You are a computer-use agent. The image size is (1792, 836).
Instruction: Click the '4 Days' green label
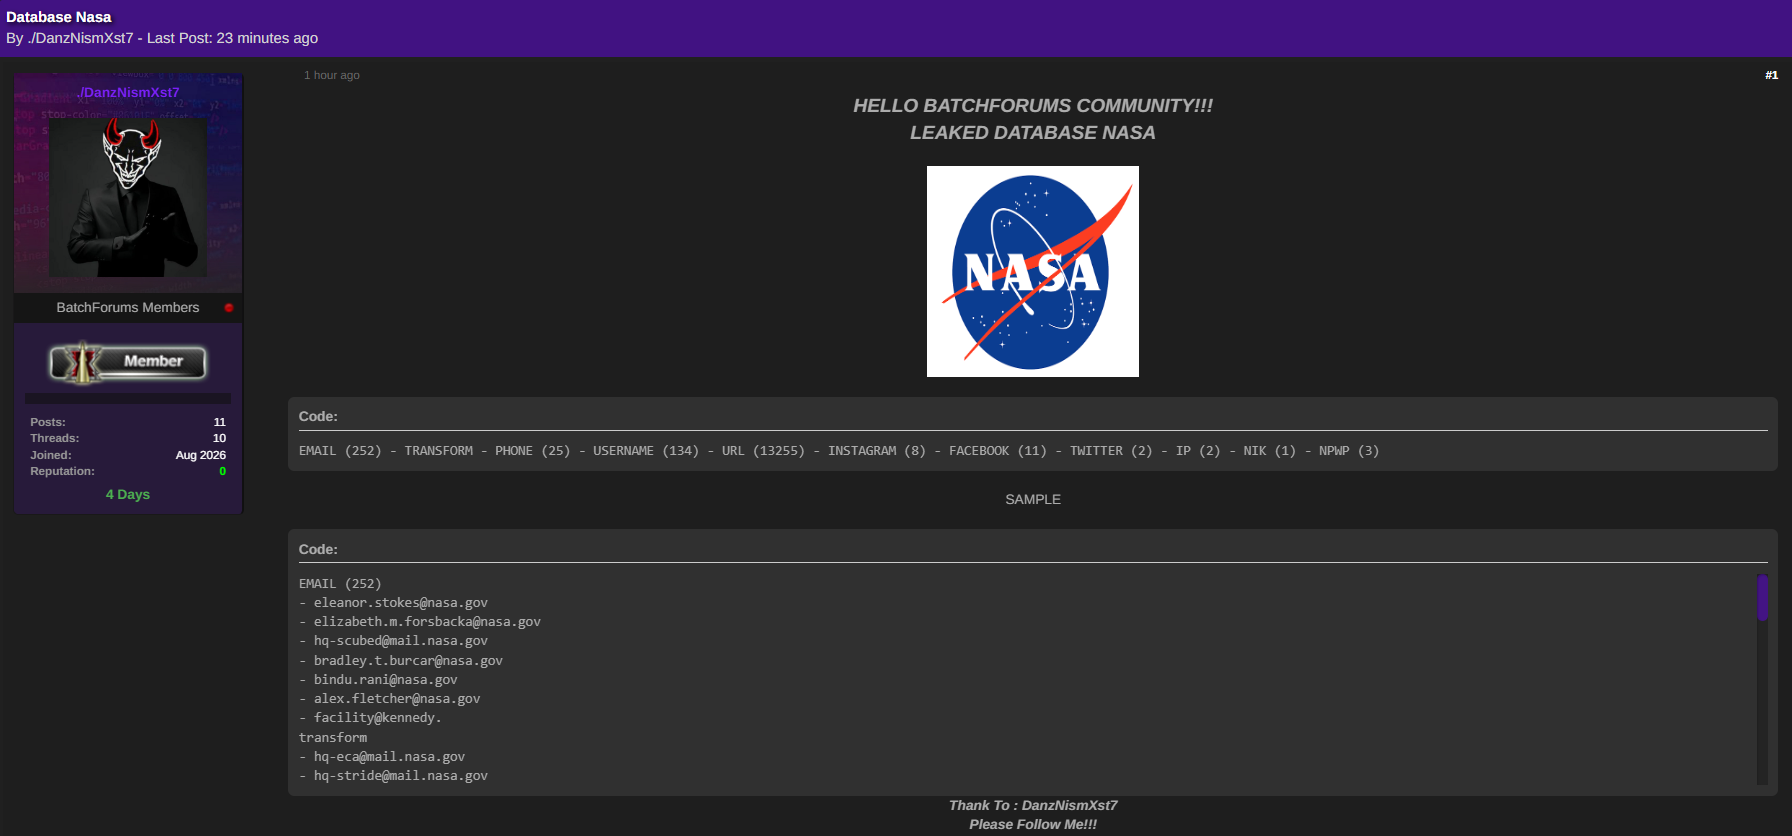coord(128,494)
